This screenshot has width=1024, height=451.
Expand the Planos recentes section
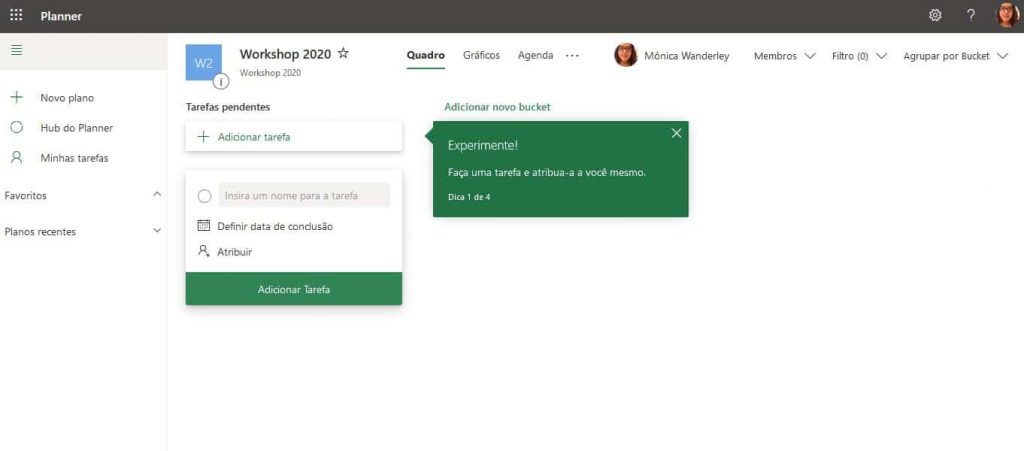[156, 231]
